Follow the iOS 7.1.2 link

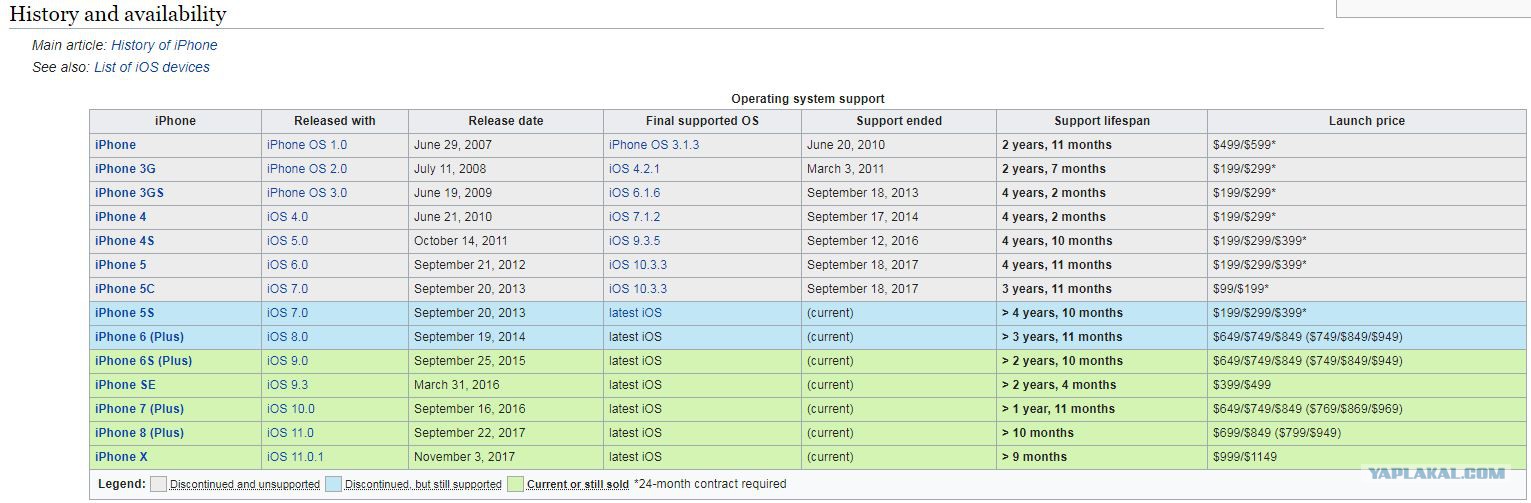pyautogui.click(x=635, y=217)
